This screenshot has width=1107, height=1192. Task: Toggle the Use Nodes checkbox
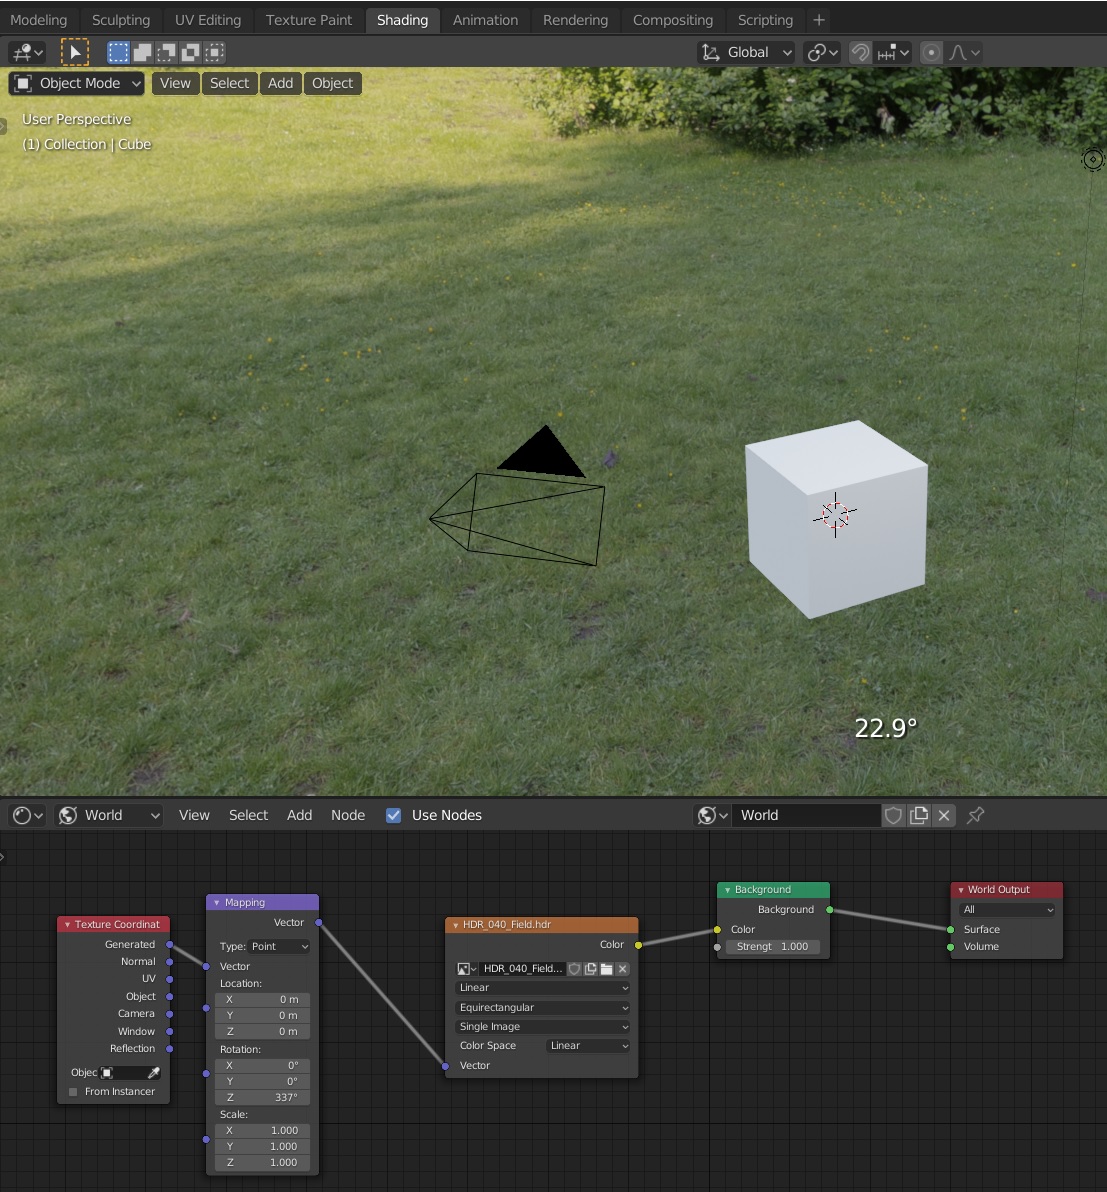tap(393, 815)
